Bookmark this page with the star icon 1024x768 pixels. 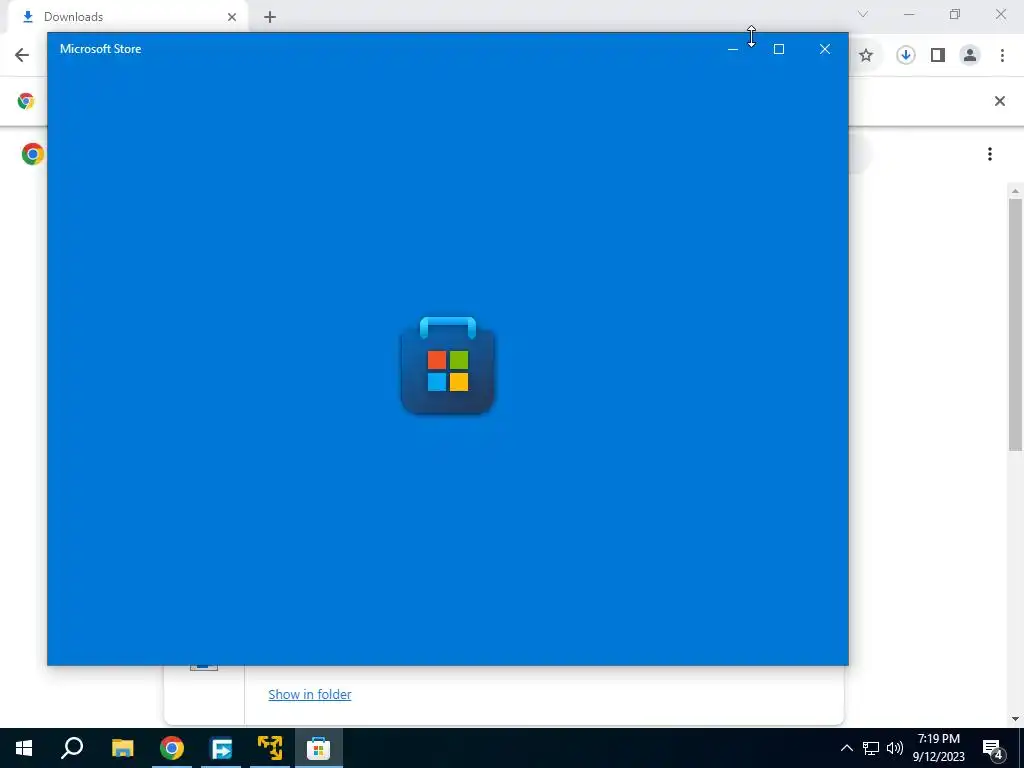(866, 56)
